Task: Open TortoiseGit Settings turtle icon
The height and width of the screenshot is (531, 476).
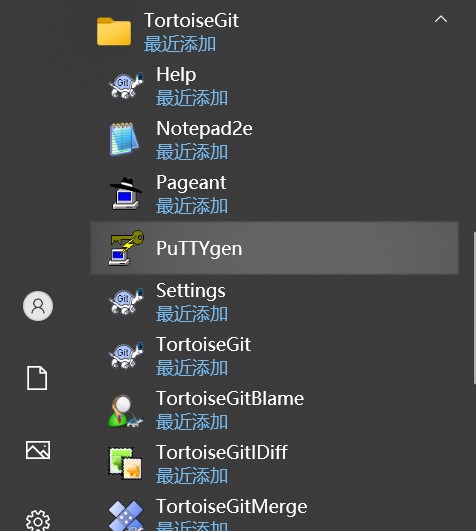Action: coord(125,301)
